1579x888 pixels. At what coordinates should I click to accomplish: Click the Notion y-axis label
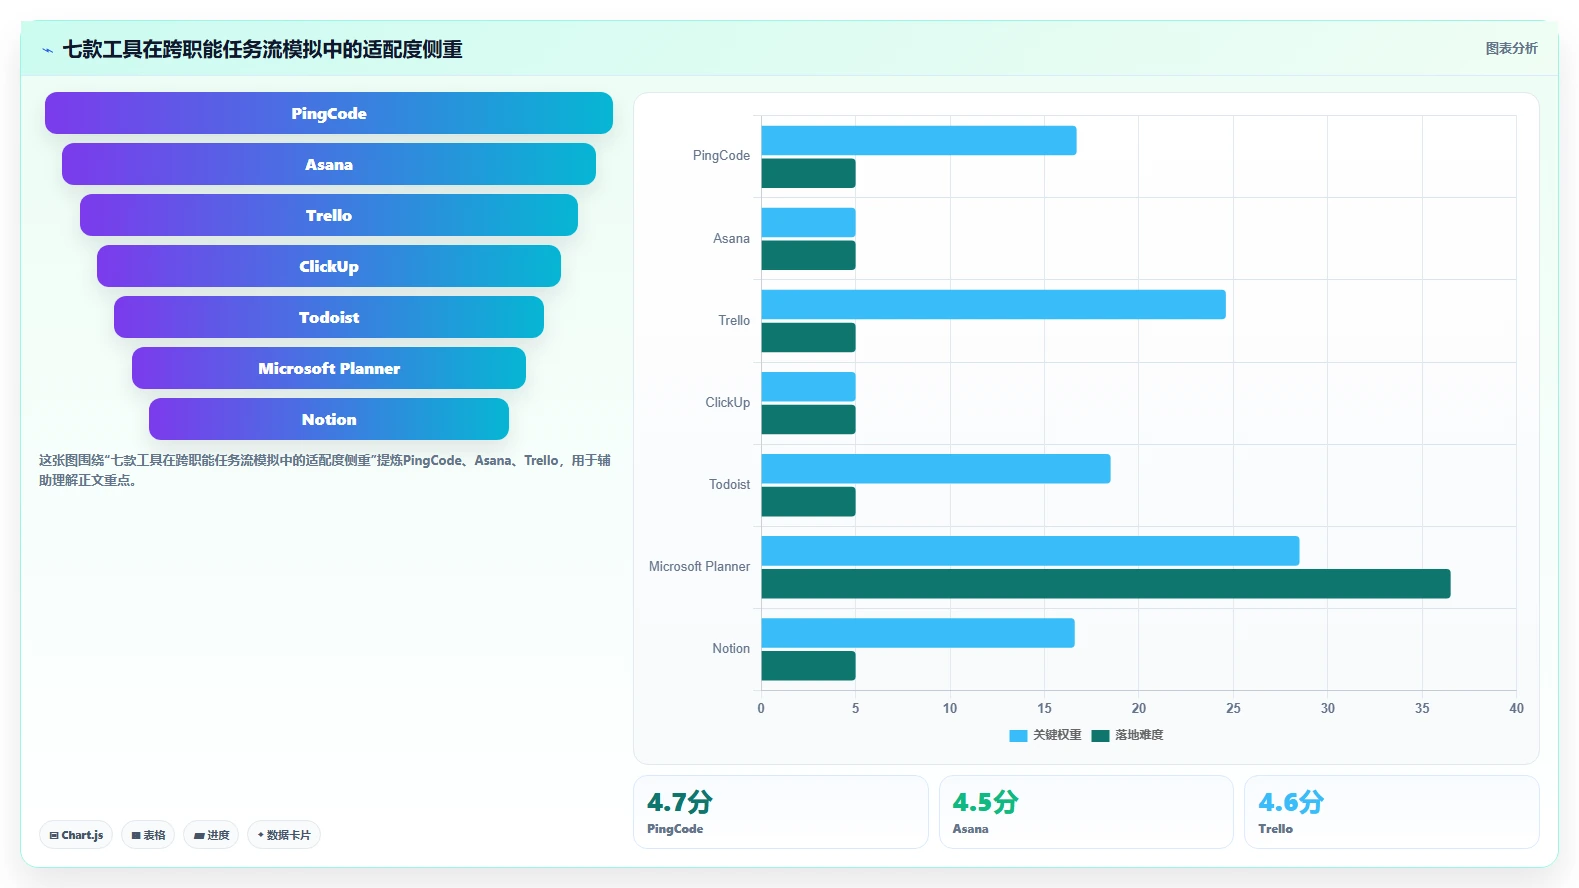[731, 648]
